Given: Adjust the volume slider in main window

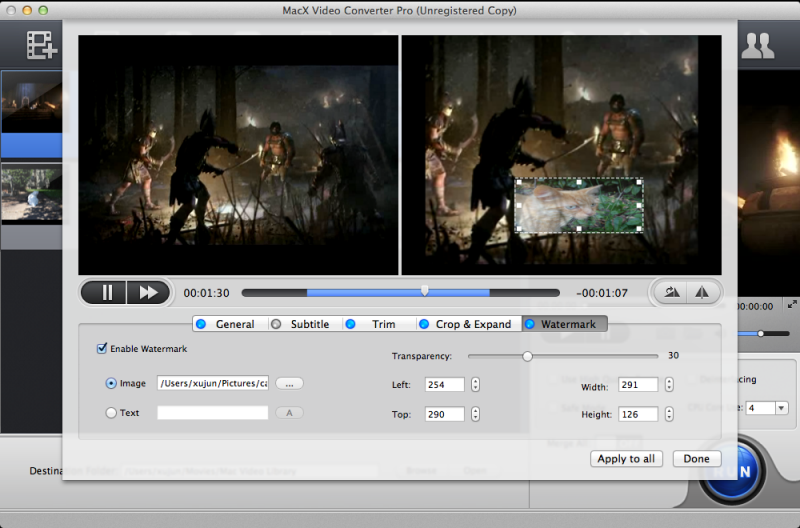Looking at the screenshot, I should coord(760,333).
